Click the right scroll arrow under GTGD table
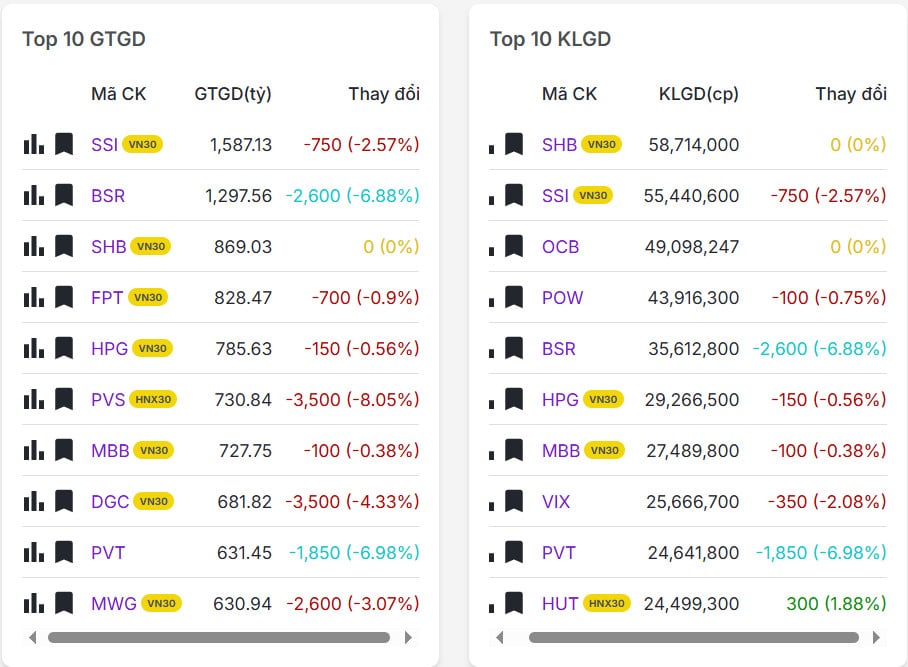Viewport: 908px width, 667px height. tap(408, 636)
